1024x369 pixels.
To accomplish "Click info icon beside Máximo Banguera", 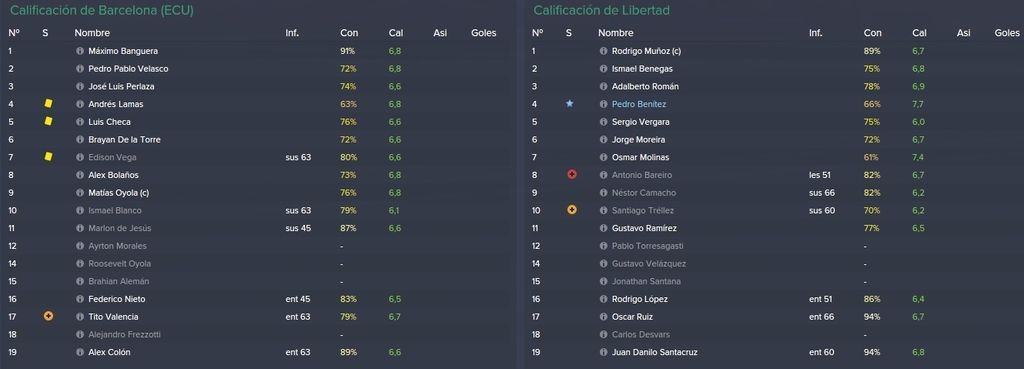I will (80, 51).
